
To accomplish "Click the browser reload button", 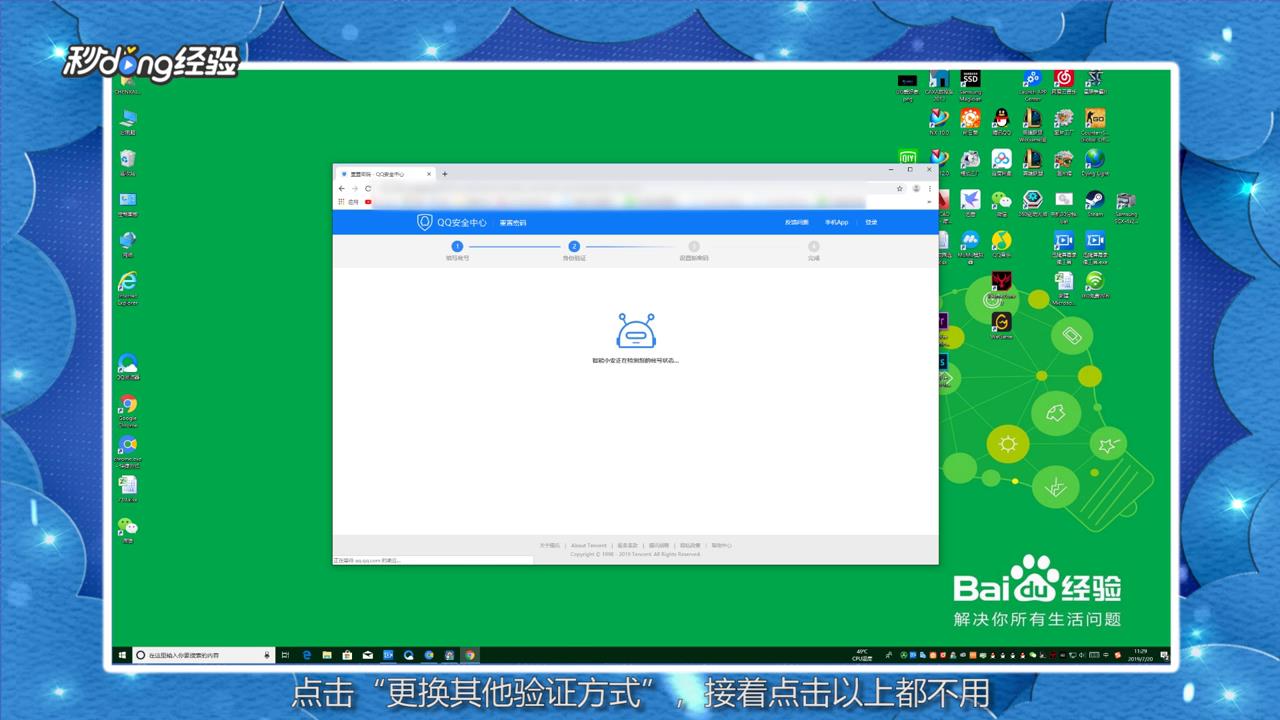I will 368,188.
